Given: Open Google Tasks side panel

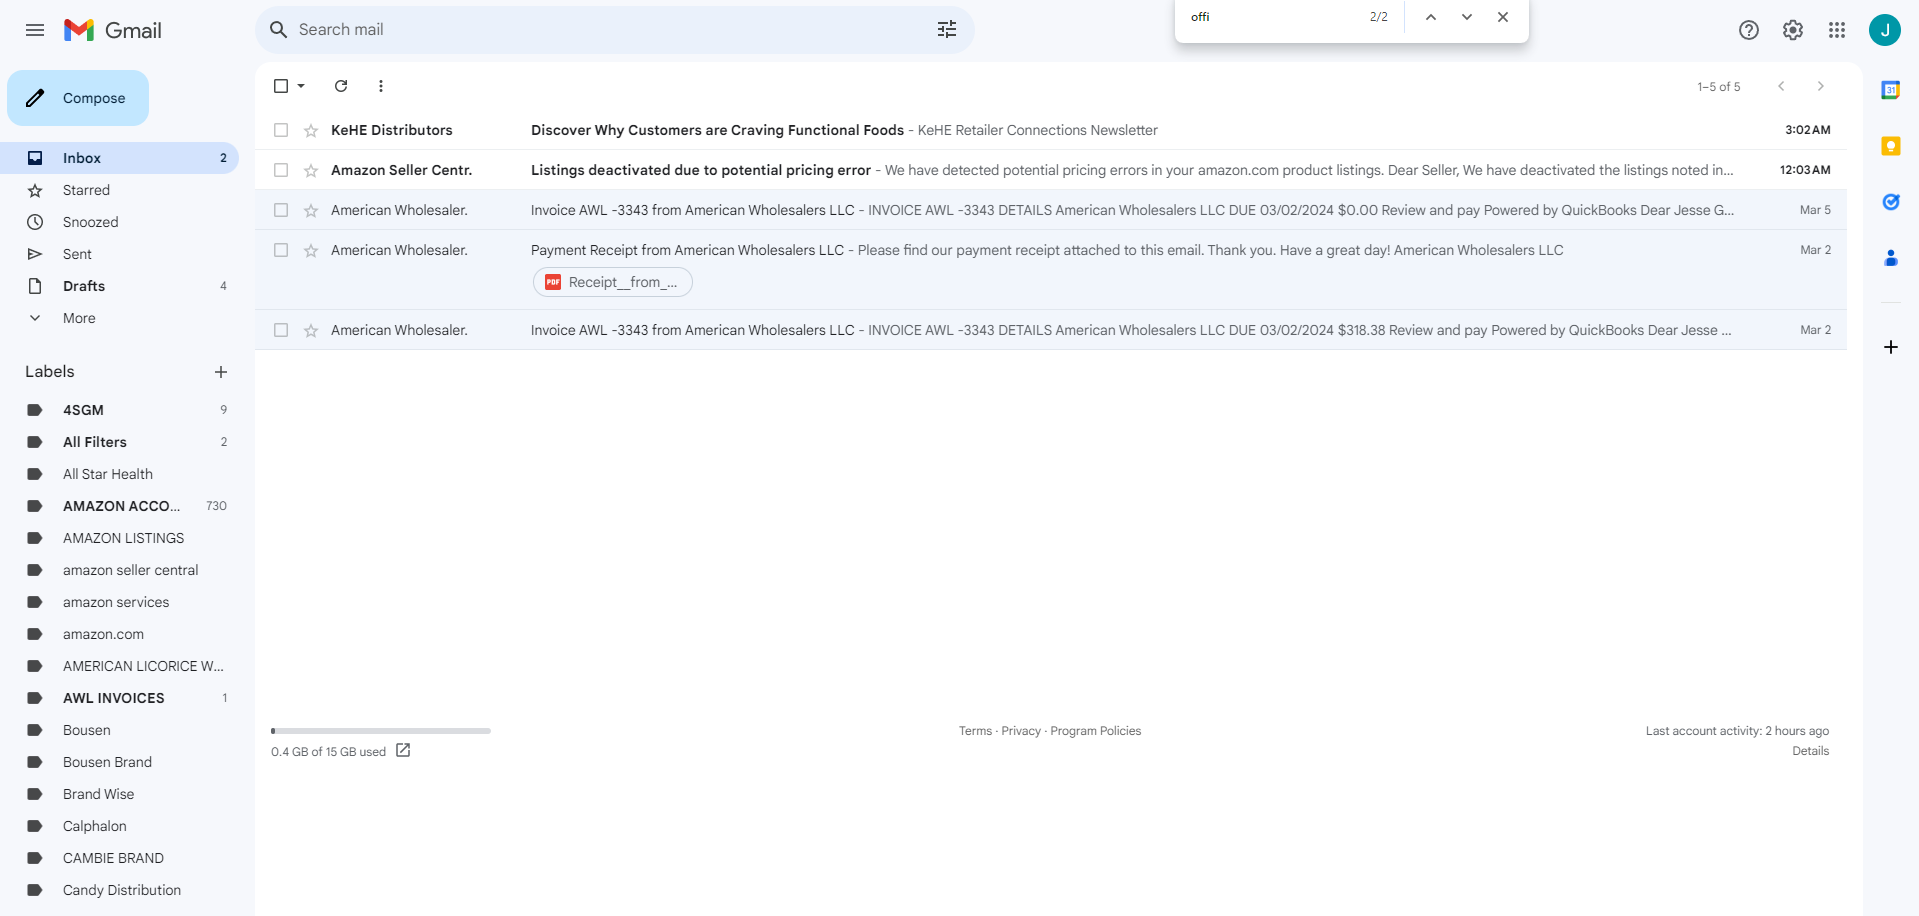Looking at the screenshot, I should pos(1891,202).
